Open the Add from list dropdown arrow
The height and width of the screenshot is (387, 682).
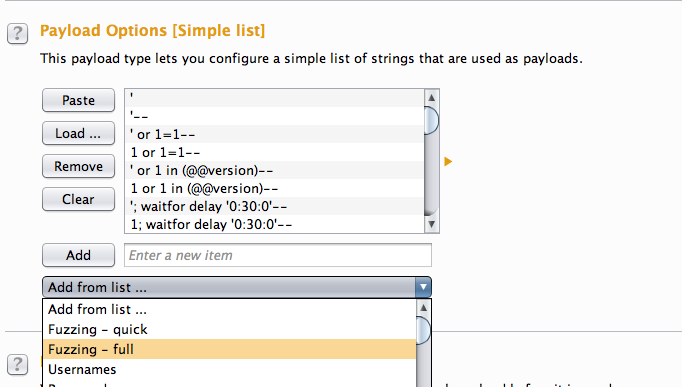[x=423, y=287]
